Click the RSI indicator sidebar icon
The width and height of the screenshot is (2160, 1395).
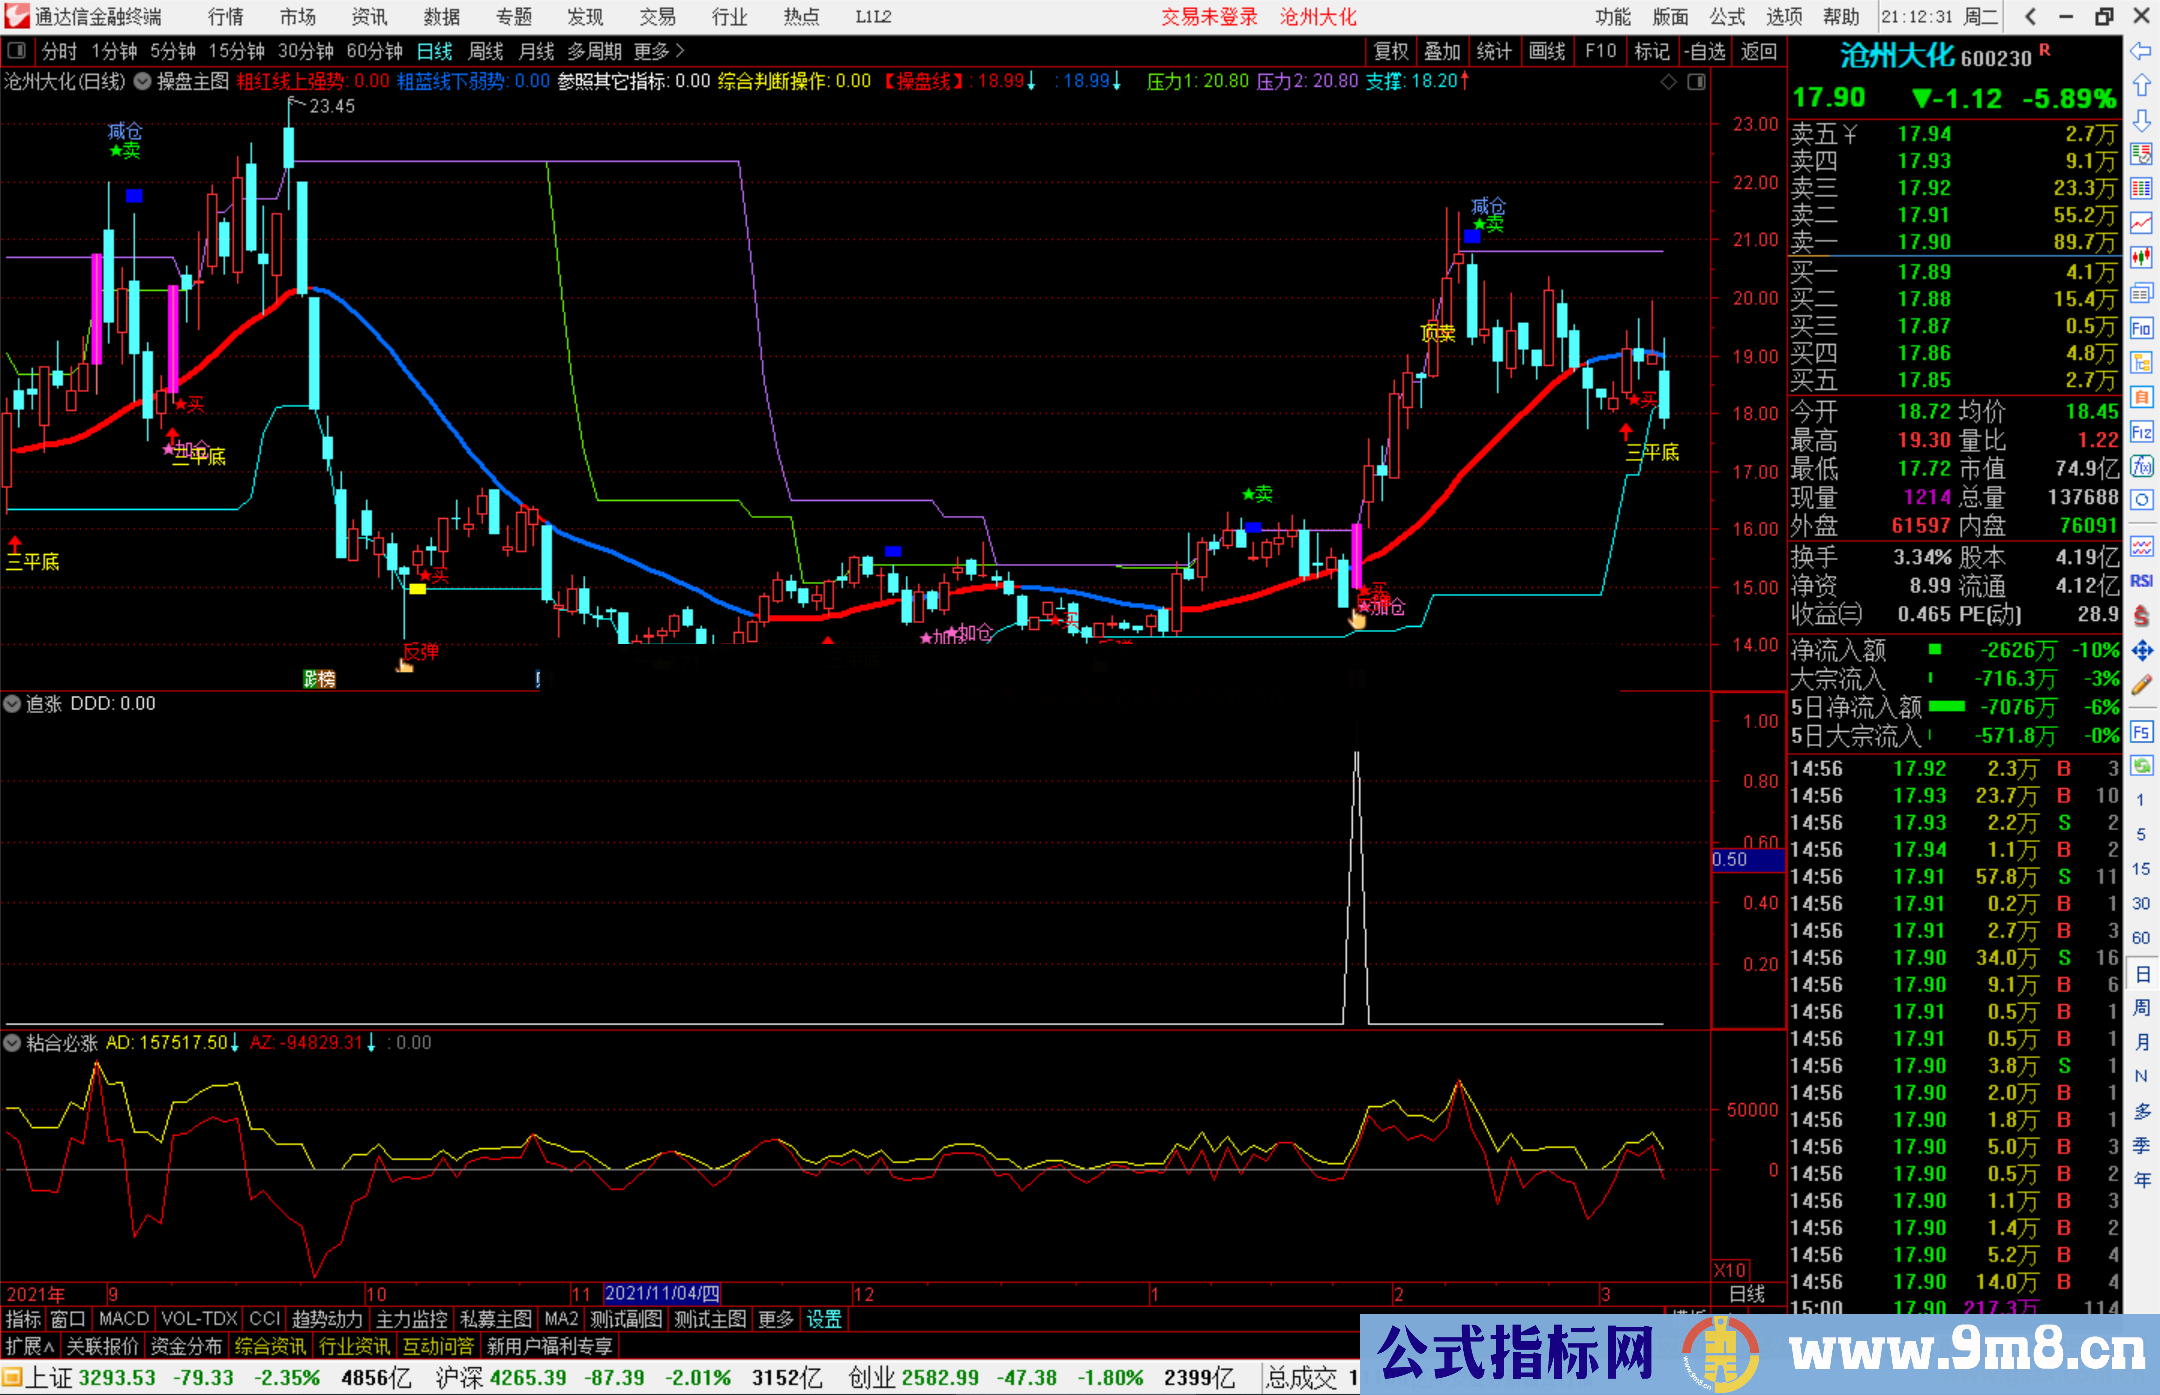pos(2141,581)
